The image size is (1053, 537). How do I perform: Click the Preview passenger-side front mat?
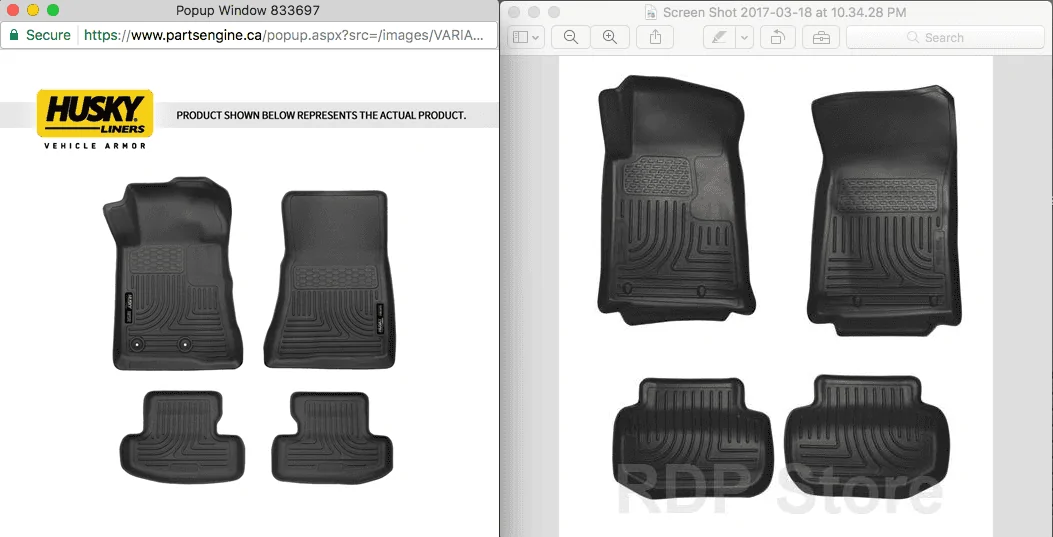click(884, 210)
